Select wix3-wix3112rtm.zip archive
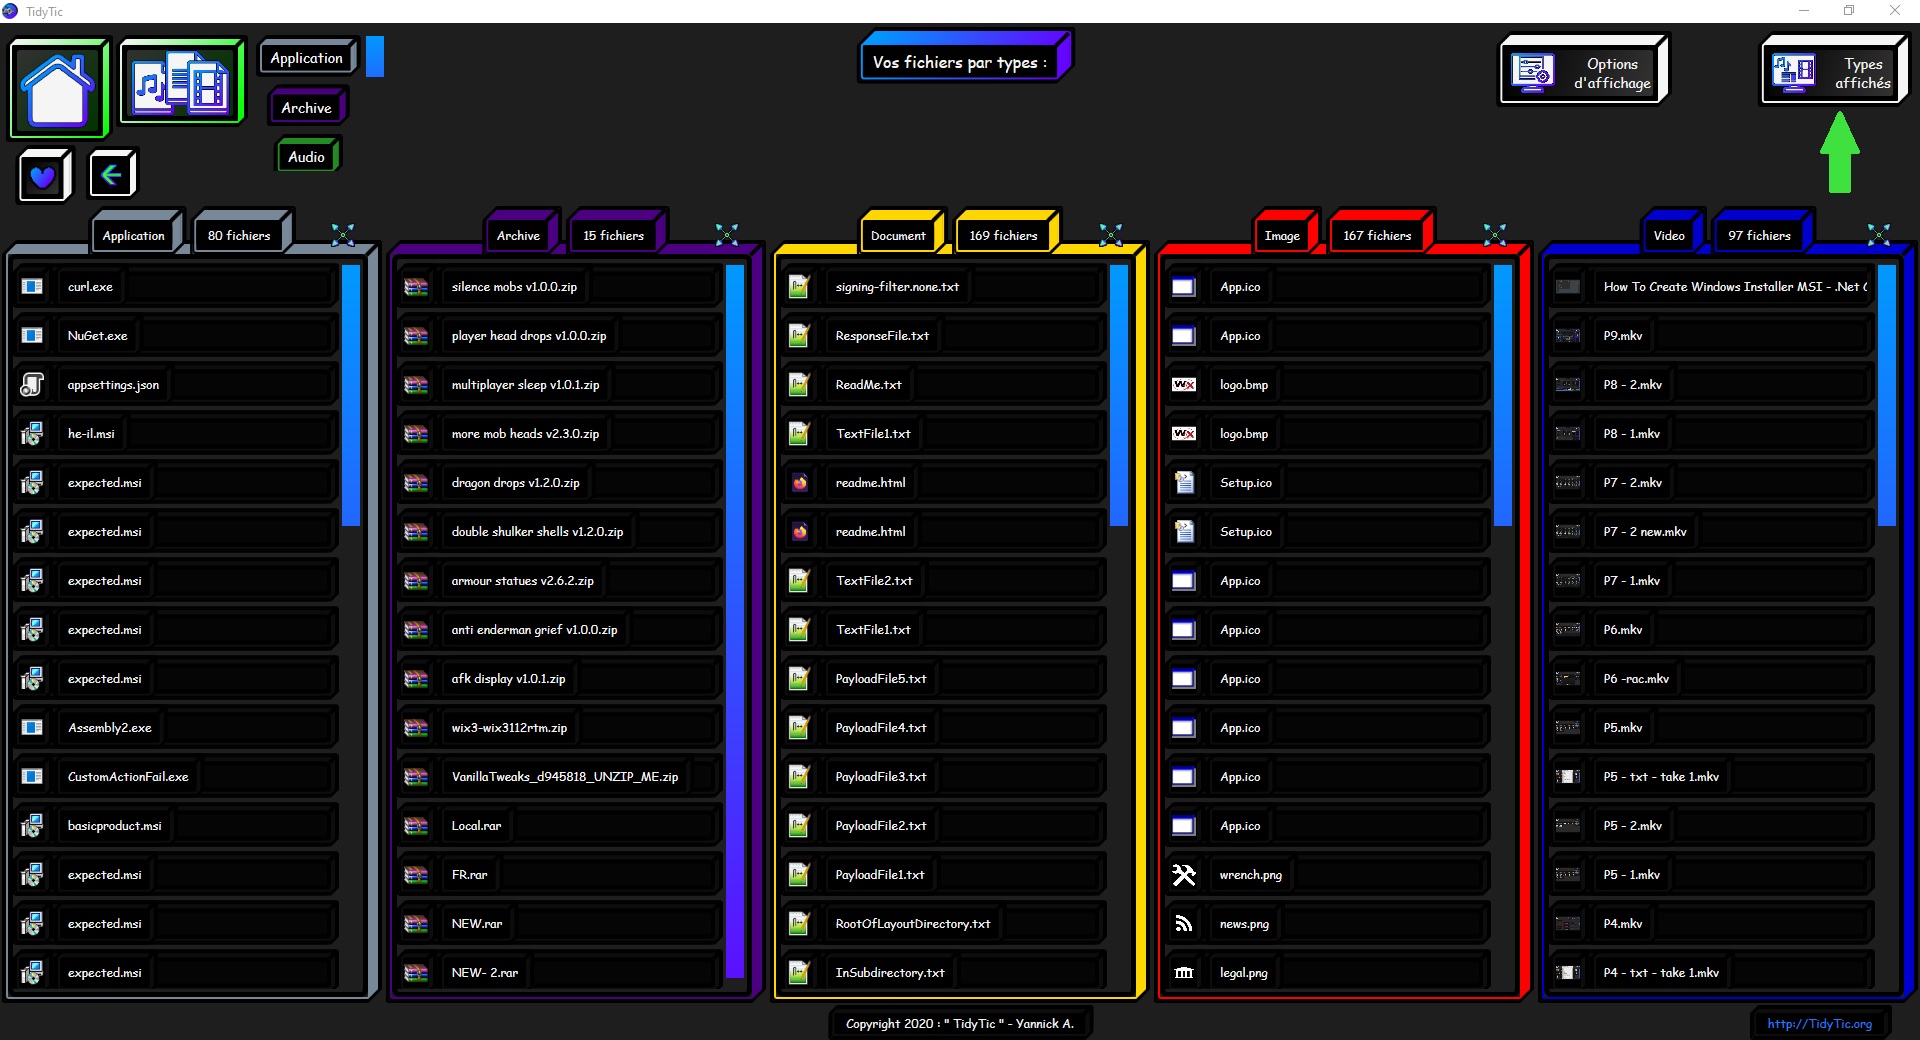This screenshot has width=1920, height=1040. click(559, 728)
